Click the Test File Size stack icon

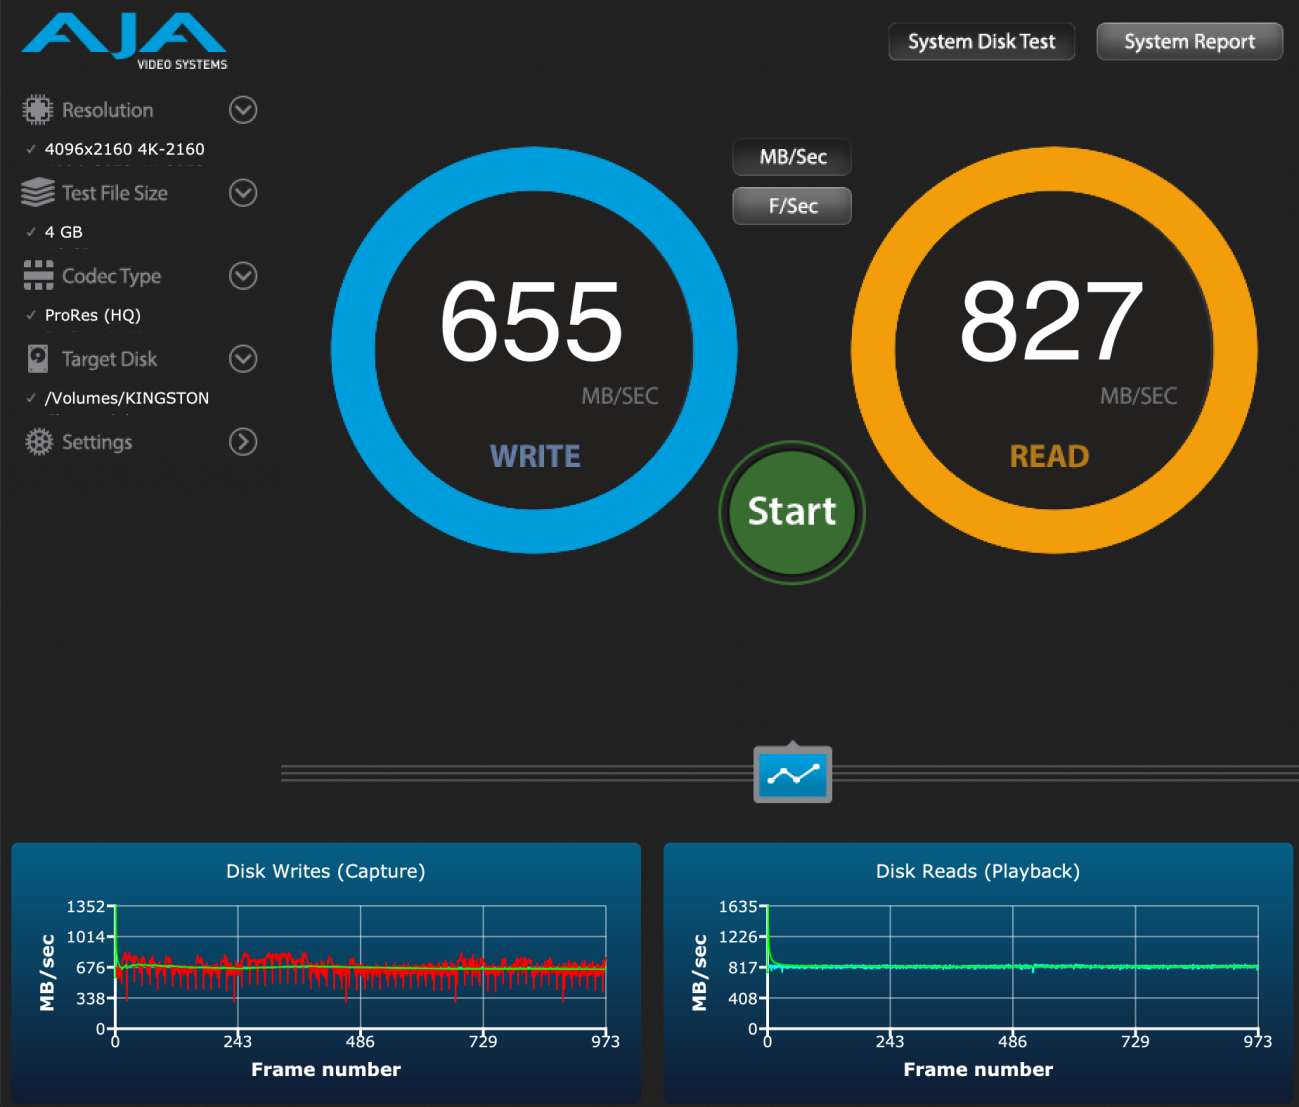38,192
